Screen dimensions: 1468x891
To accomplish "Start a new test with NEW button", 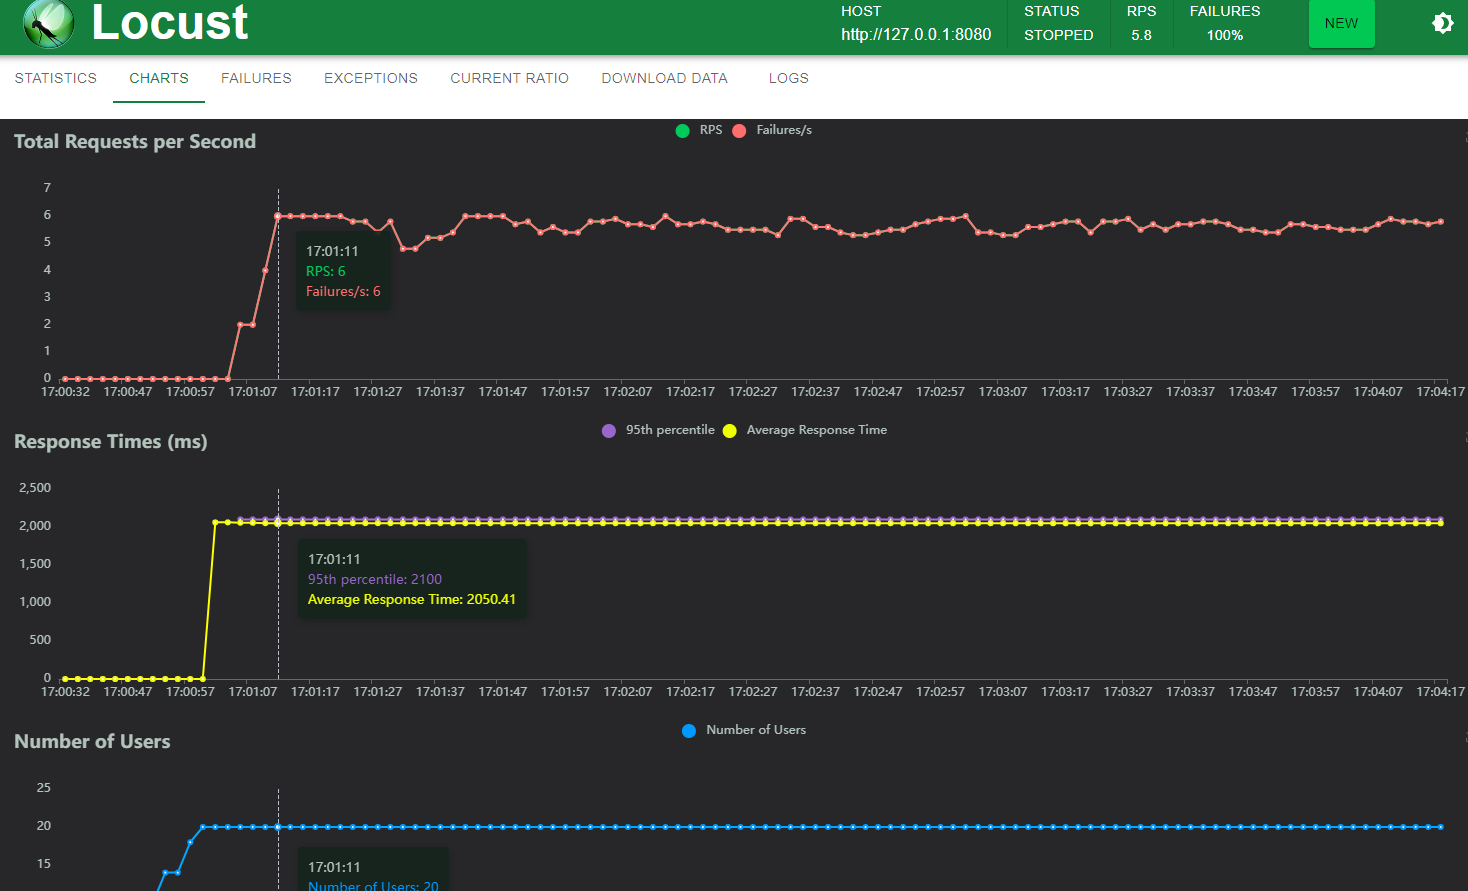I will pos(1341,23).
